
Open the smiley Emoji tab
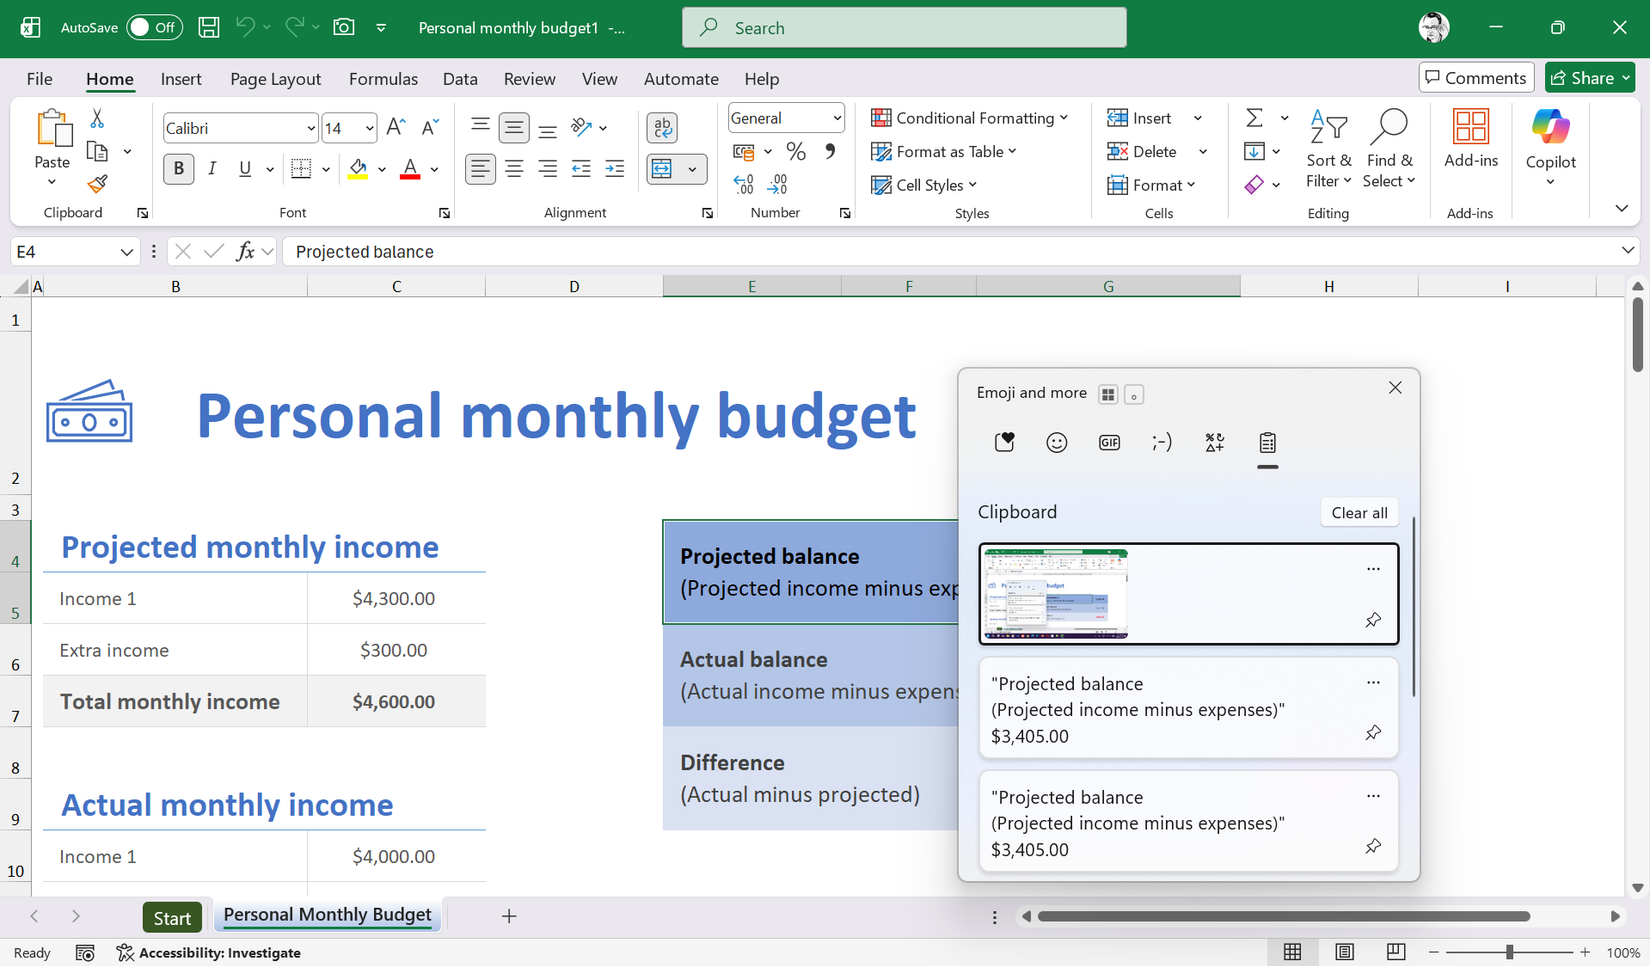click(1057, 443)
